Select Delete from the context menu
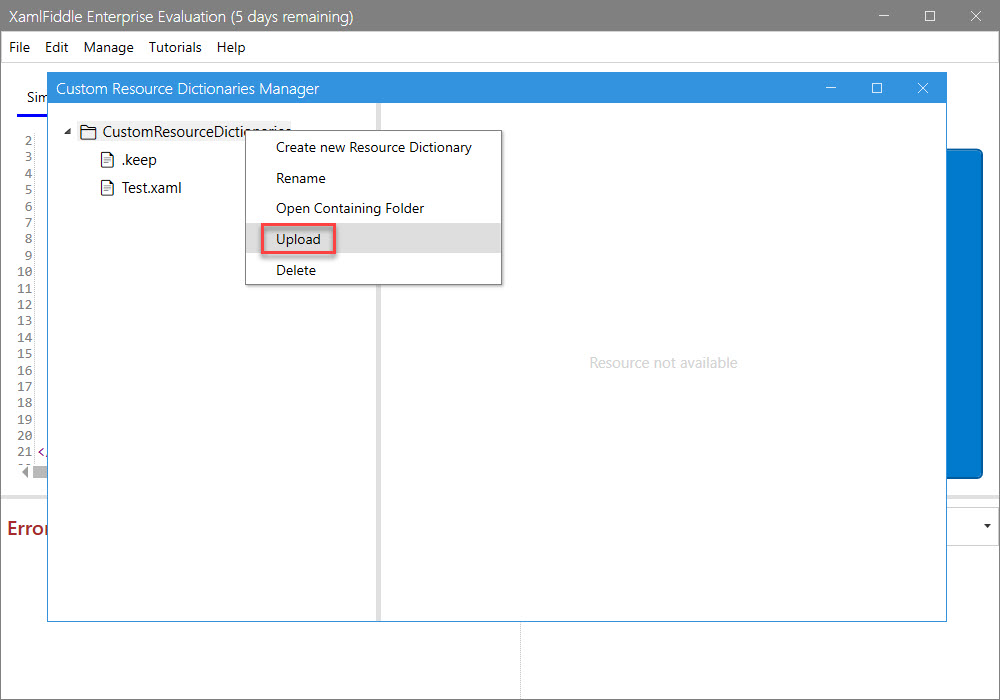Screen dimensions: 1000x700 (x=374, y=270)
